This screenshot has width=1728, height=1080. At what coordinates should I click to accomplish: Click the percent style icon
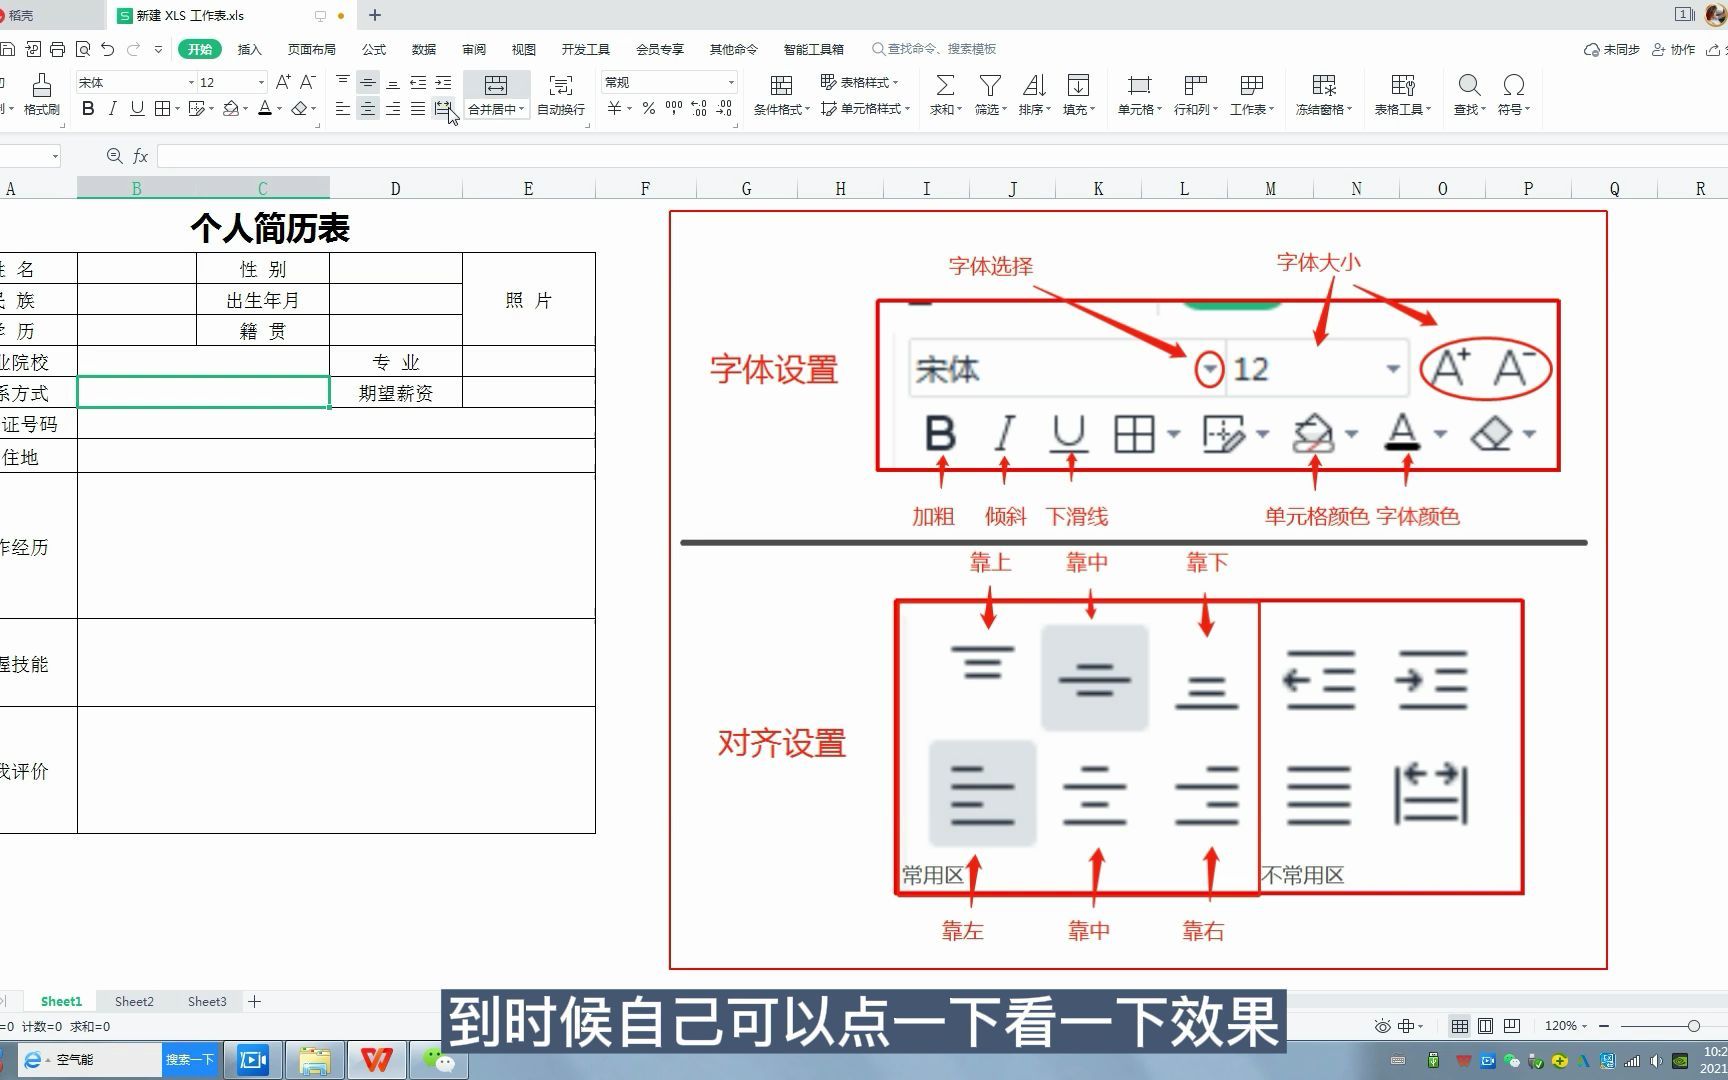[x=649, y=109]
